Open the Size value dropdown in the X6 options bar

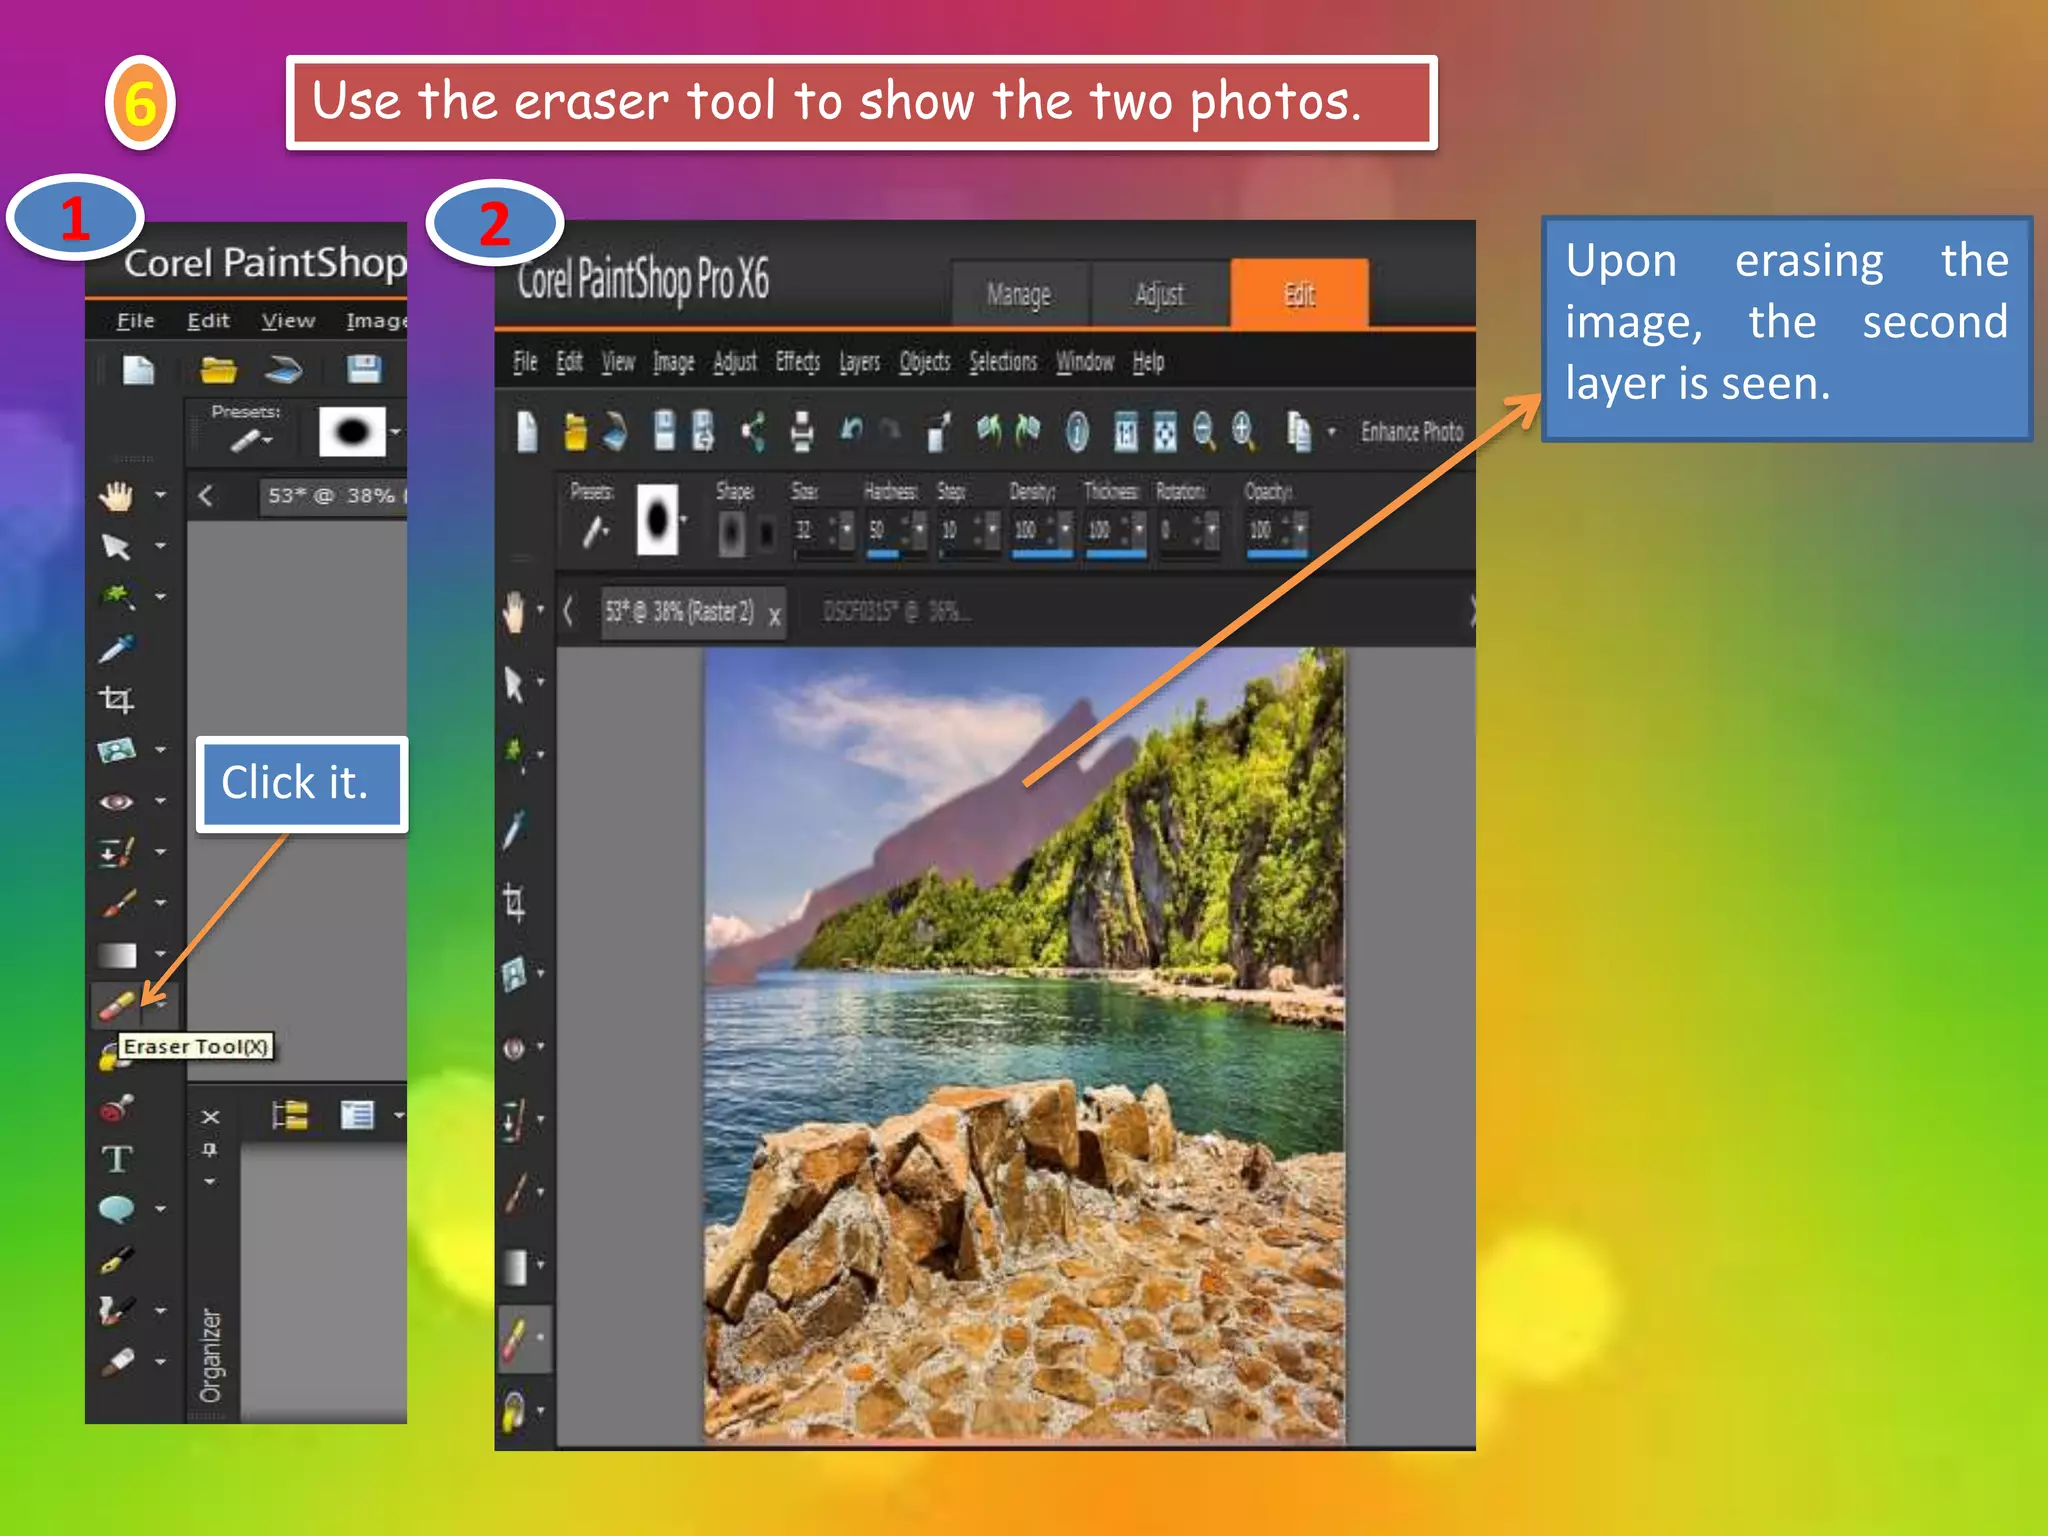846,530
